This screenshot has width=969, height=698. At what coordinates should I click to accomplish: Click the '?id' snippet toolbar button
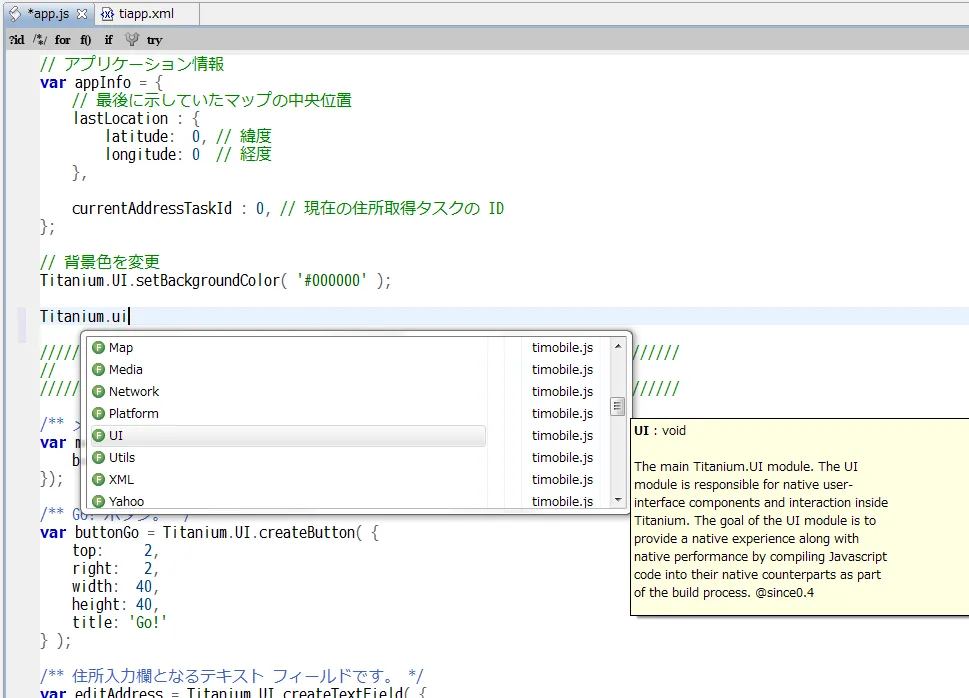16,40
